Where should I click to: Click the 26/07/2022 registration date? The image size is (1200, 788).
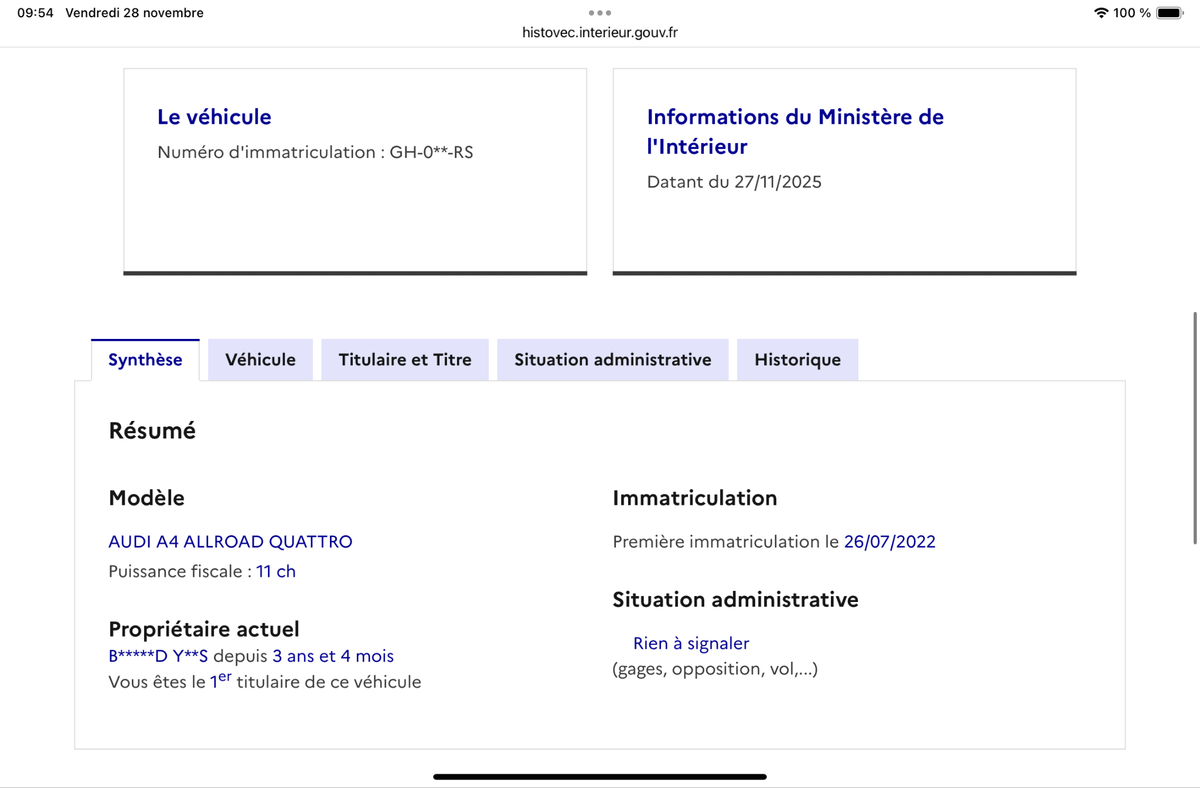890,542
